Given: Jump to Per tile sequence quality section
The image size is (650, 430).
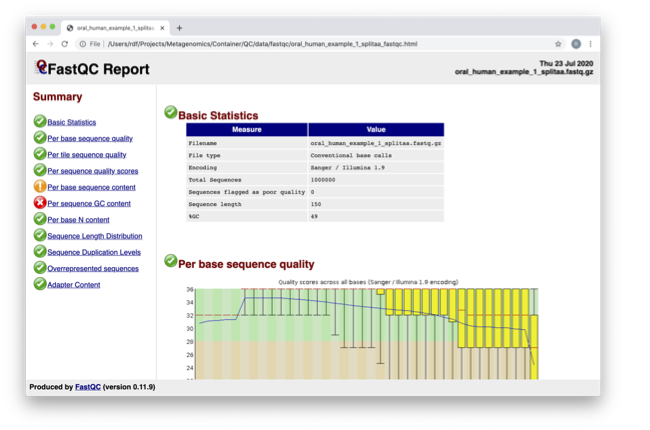Looking at the screenshot, I should (x=87, y=155).
